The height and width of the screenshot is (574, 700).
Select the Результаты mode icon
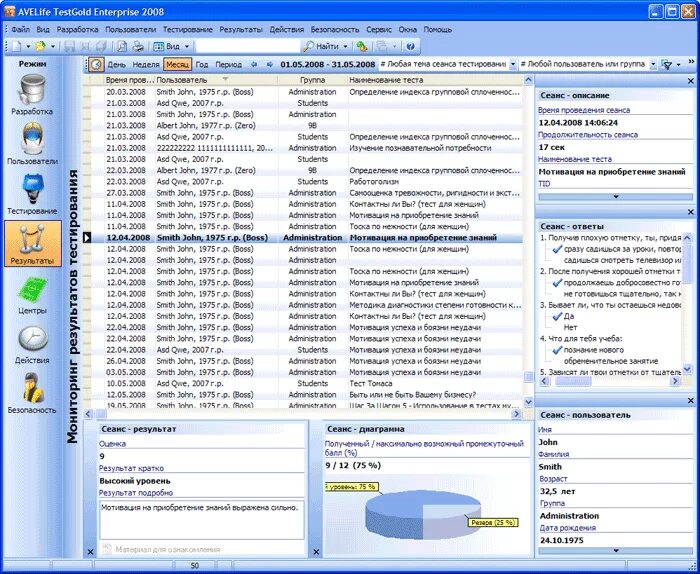[x=33, y=243]
